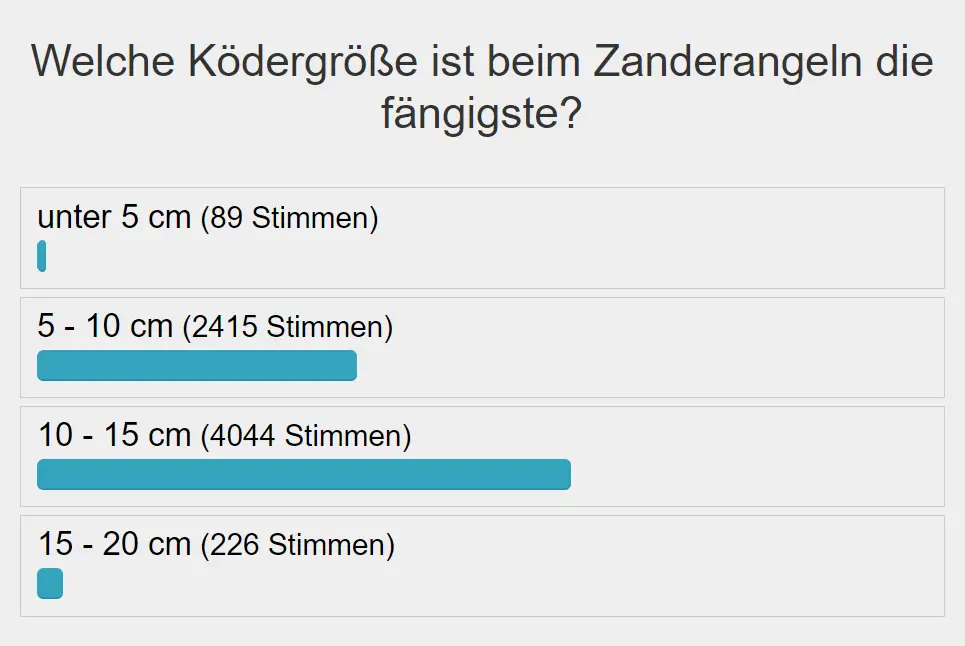Click the longest bar for 10 - 15 cm

(304, 474)
